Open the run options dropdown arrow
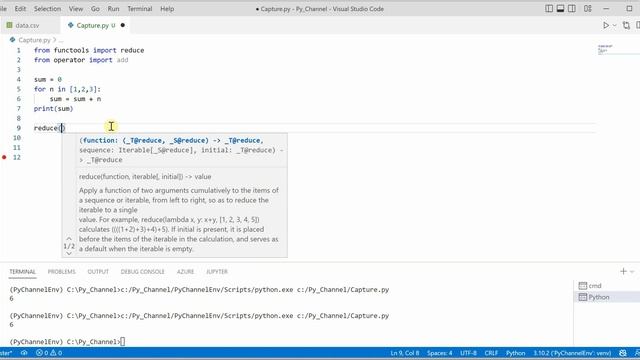 click(615, 25)
